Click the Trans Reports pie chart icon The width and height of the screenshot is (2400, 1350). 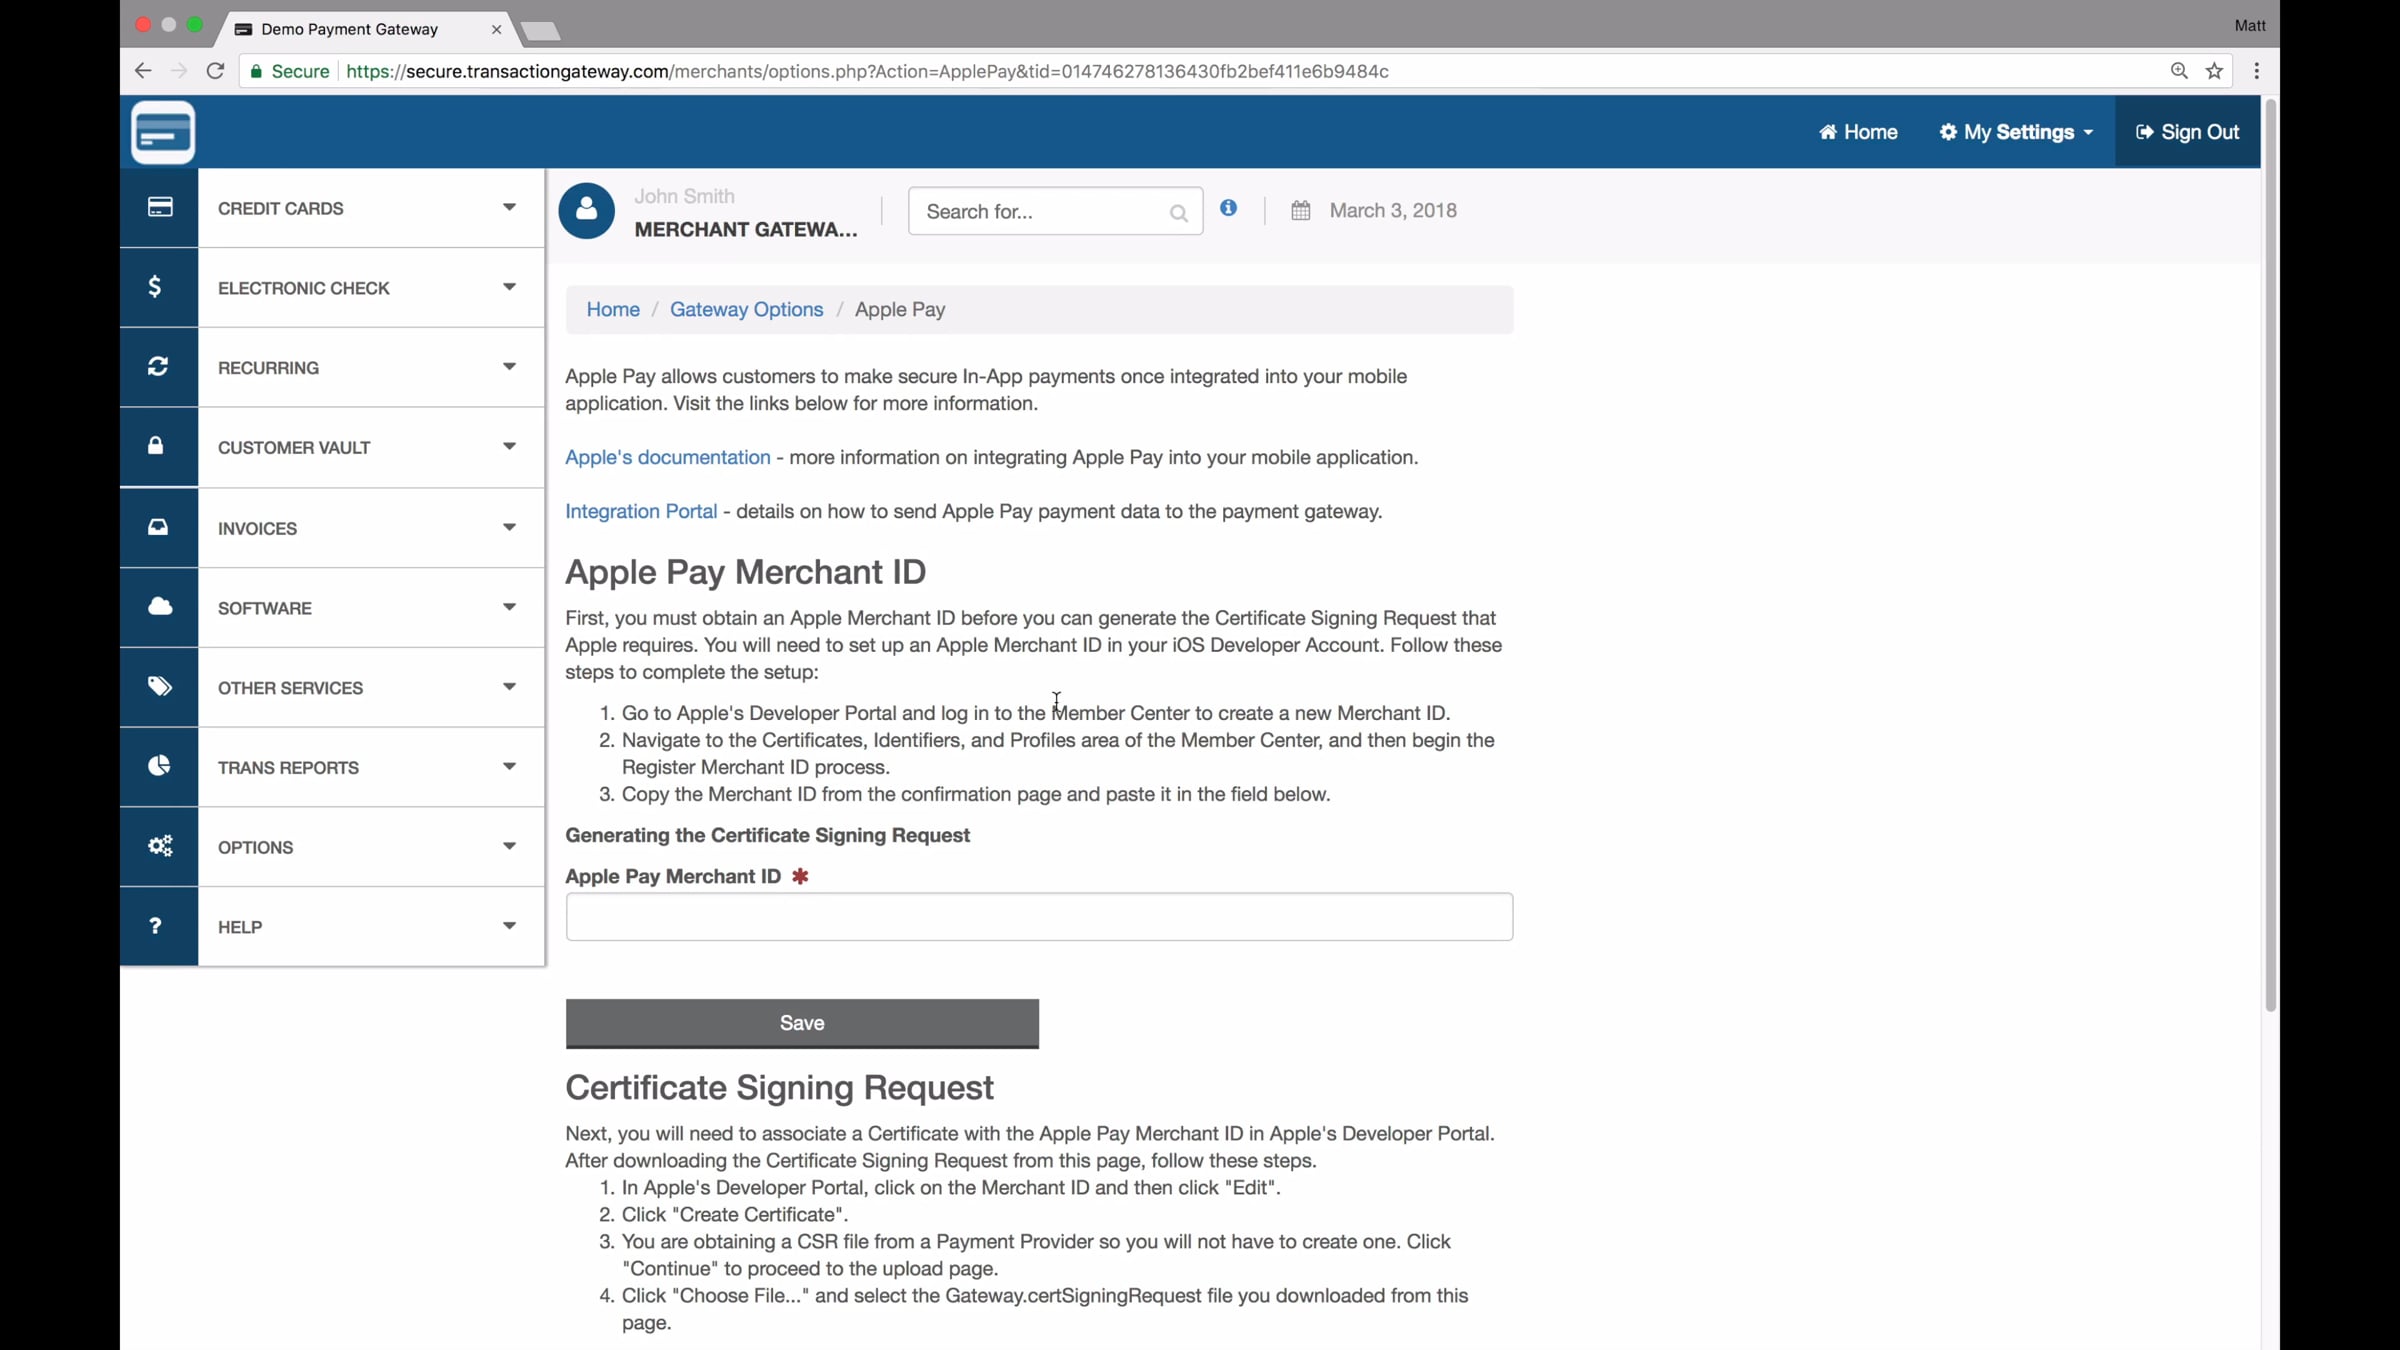pyautogui.click(x=159, y=766)
